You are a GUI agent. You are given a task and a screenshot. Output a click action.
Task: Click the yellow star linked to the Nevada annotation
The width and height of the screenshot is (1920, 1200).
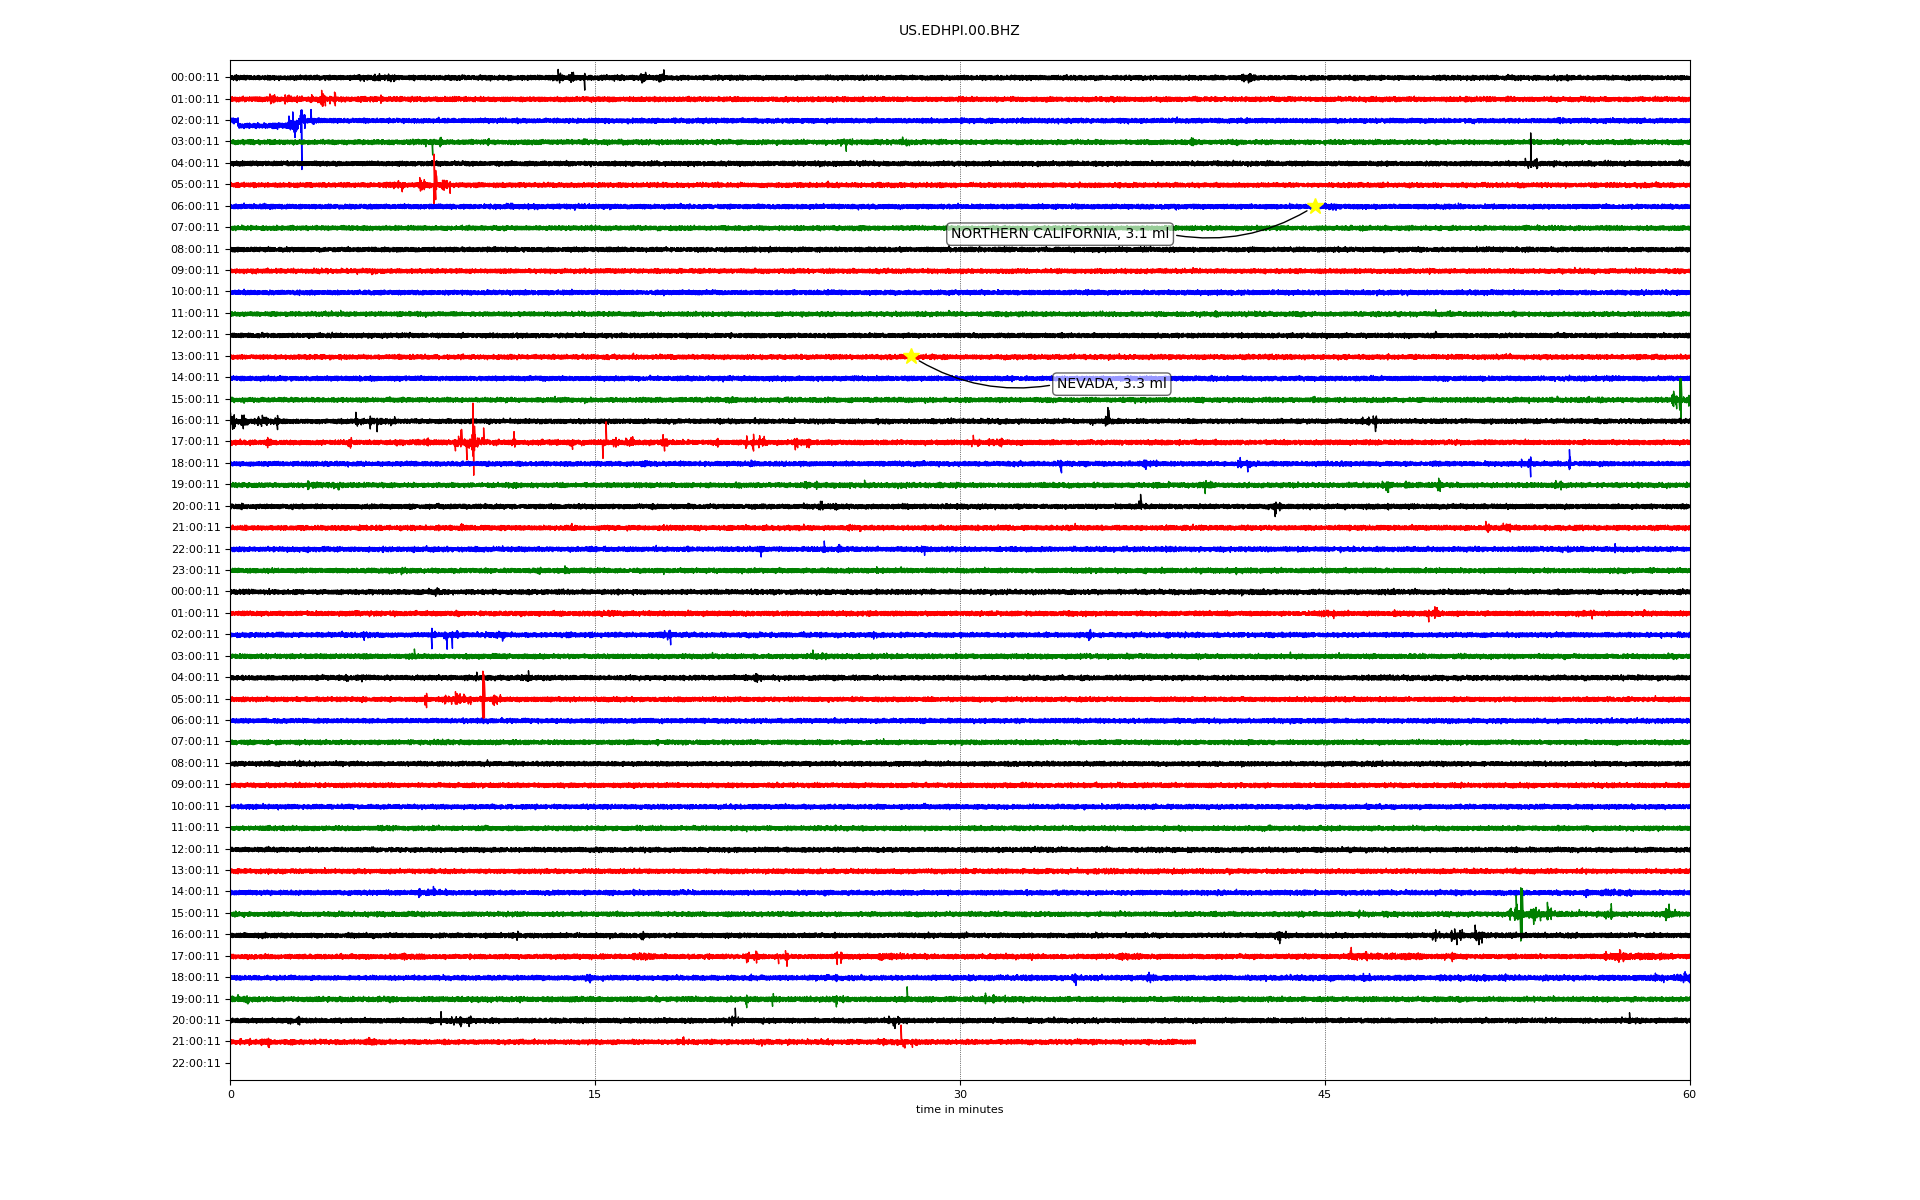pyautogui.click(x=911, y=357)
